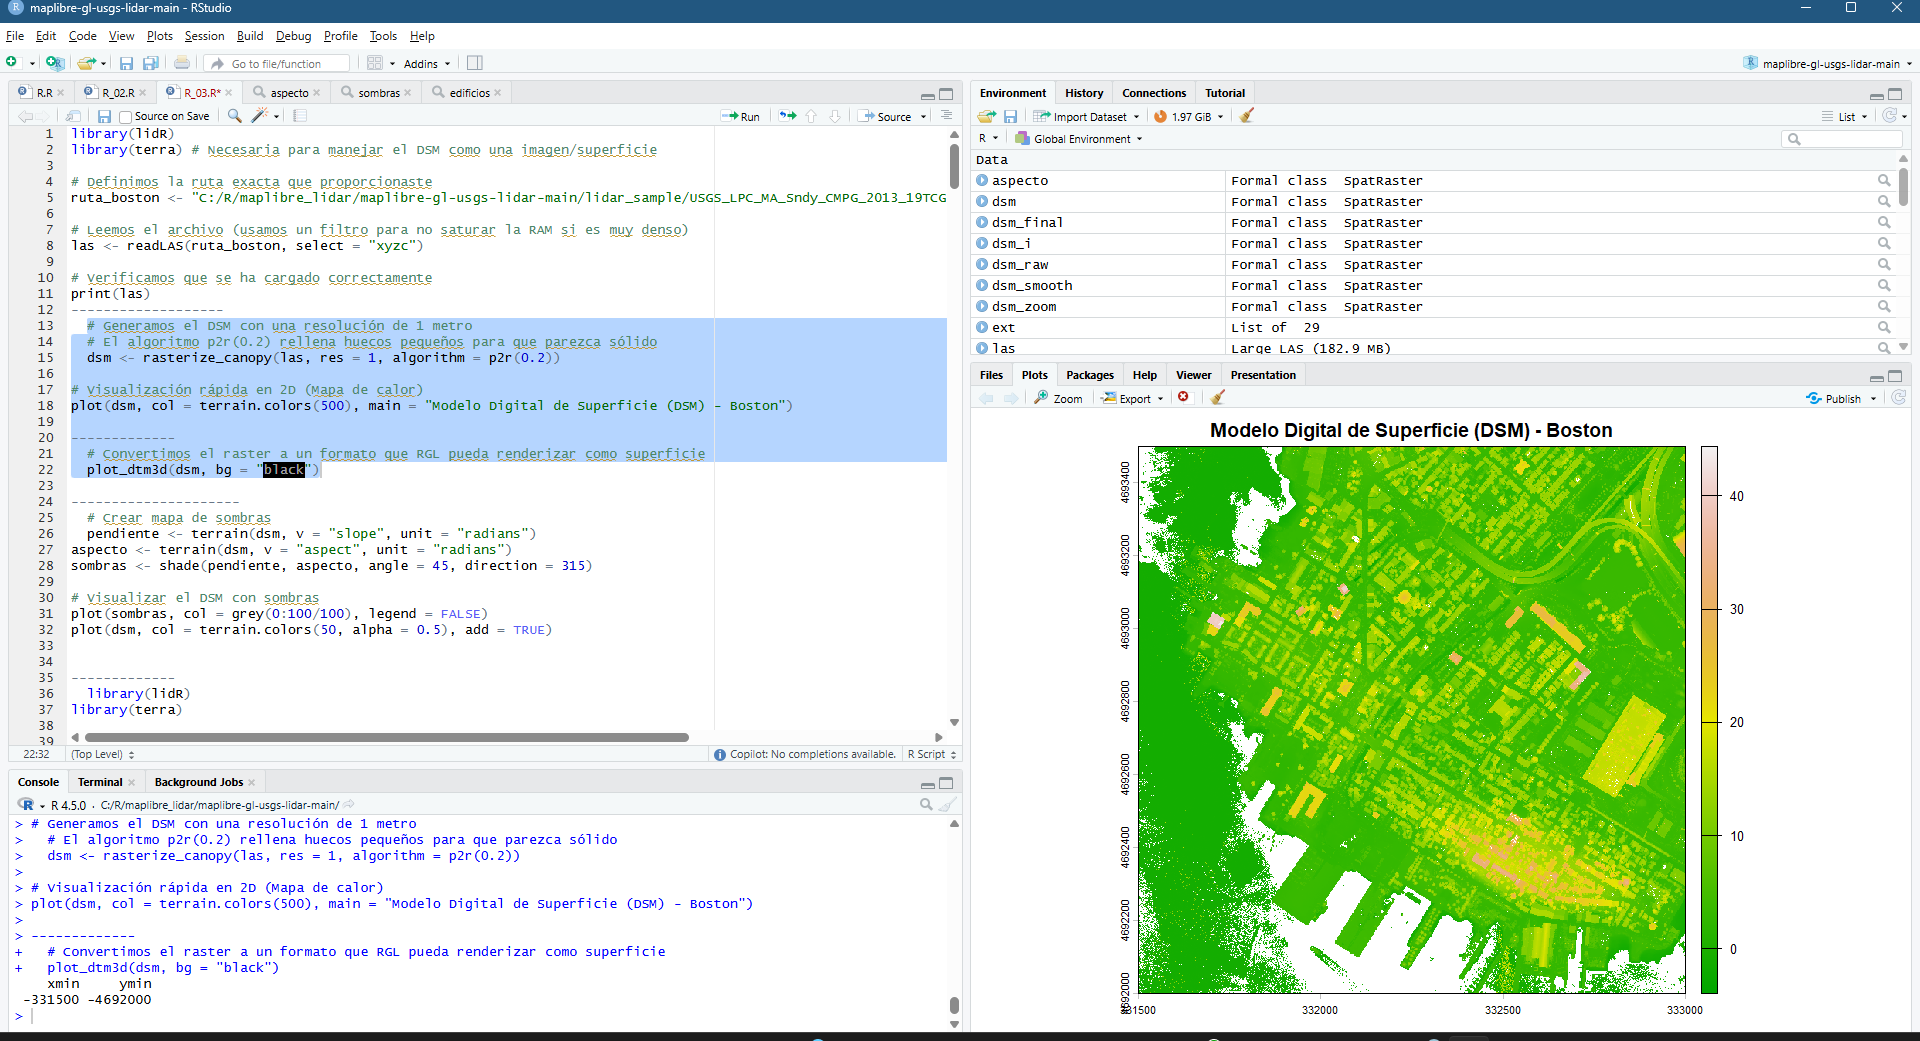Image resolution: width=1920 pixels, height=1041 pixels.
Task: Open the plot Zoom viewer
Action: click(x=1058, y=398)
